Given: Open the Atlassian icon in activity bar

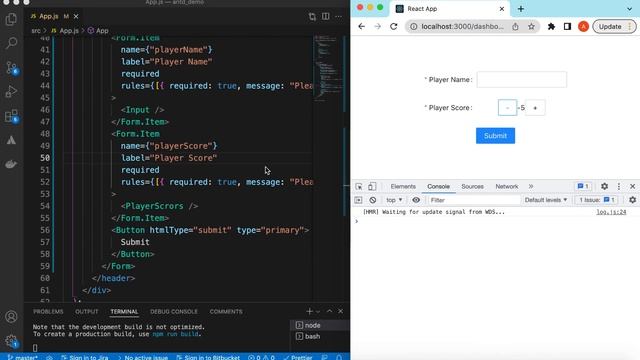Looking at the screenshot, I should pyautogui.click(x=11, y=140).
